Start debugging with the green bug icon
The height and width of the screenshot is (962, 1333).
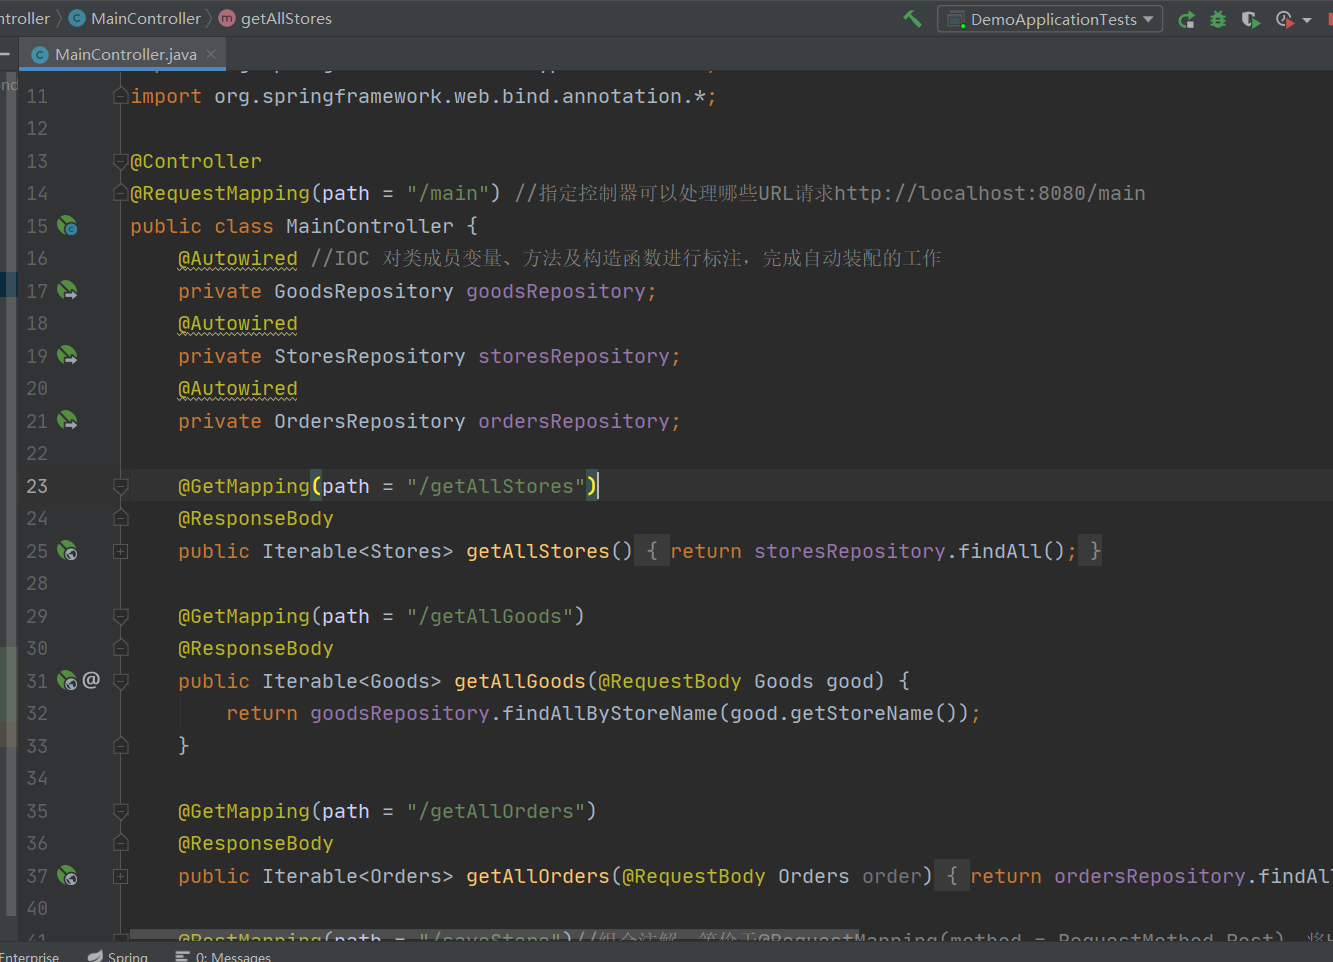[1218, 19]
